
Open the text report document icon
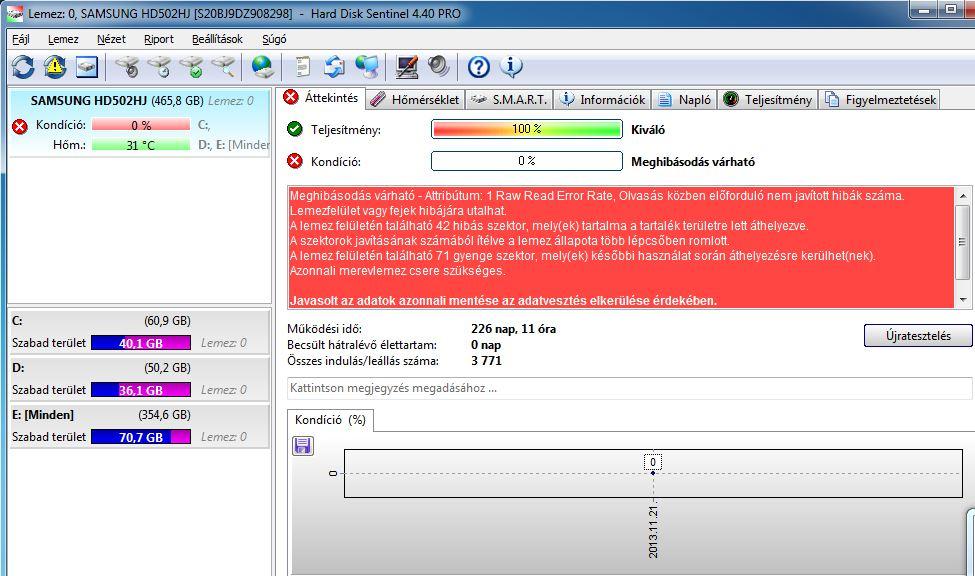303,67
